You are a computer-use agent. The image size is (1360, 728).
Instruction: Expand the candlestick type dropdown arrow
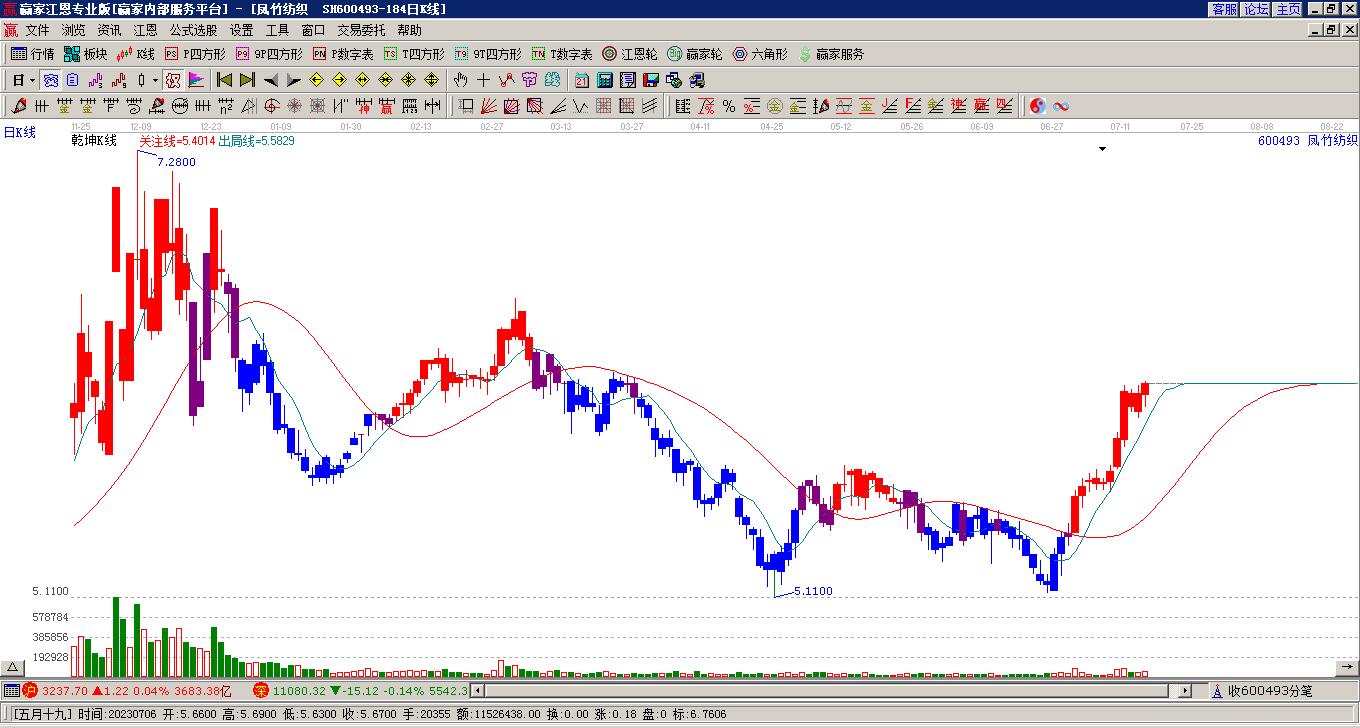[155, 80]
